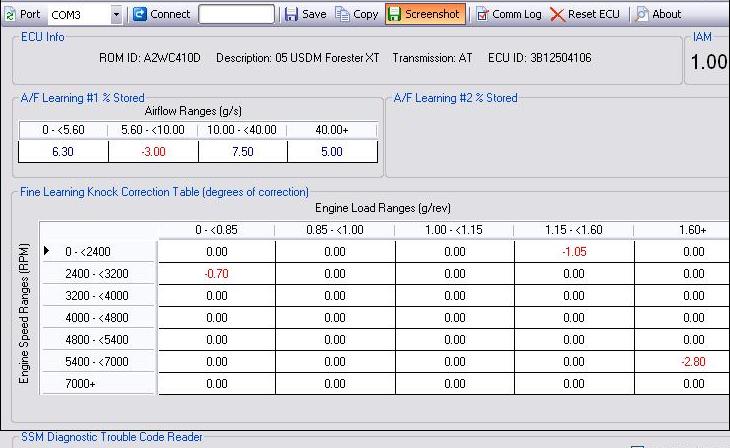Click the 6.30 A/F learning value
Image resolution: width=730 pixels, height=448 pixels.
click(x=63, y=152)
